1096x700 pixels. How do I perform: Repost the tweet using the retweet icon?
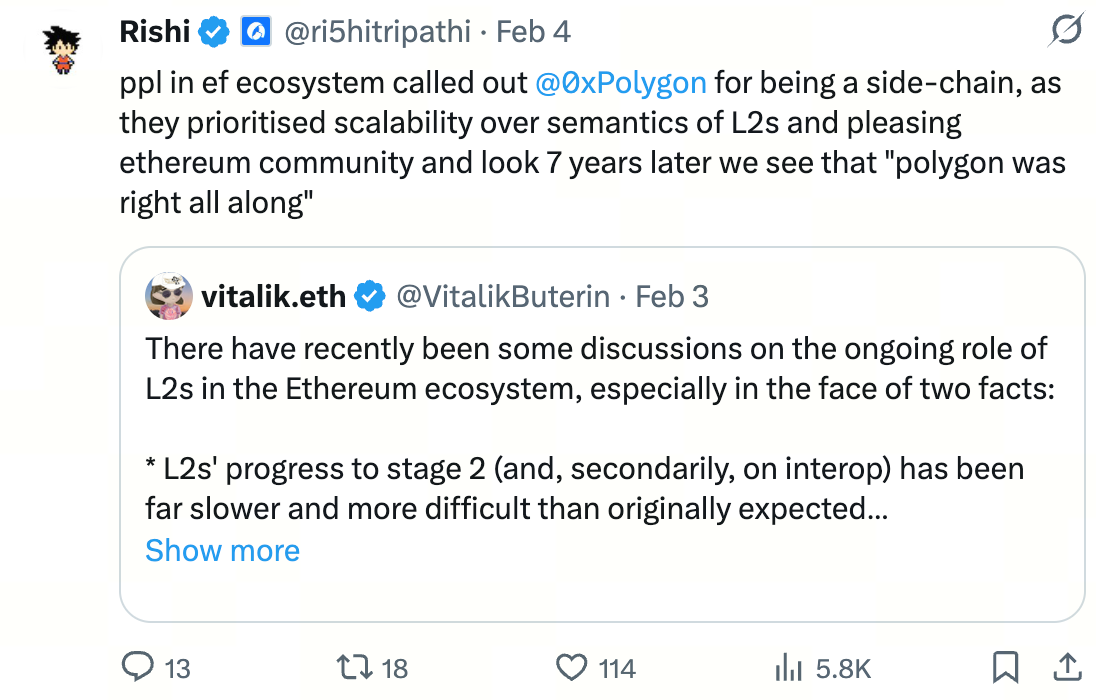[x=351, y=667]
